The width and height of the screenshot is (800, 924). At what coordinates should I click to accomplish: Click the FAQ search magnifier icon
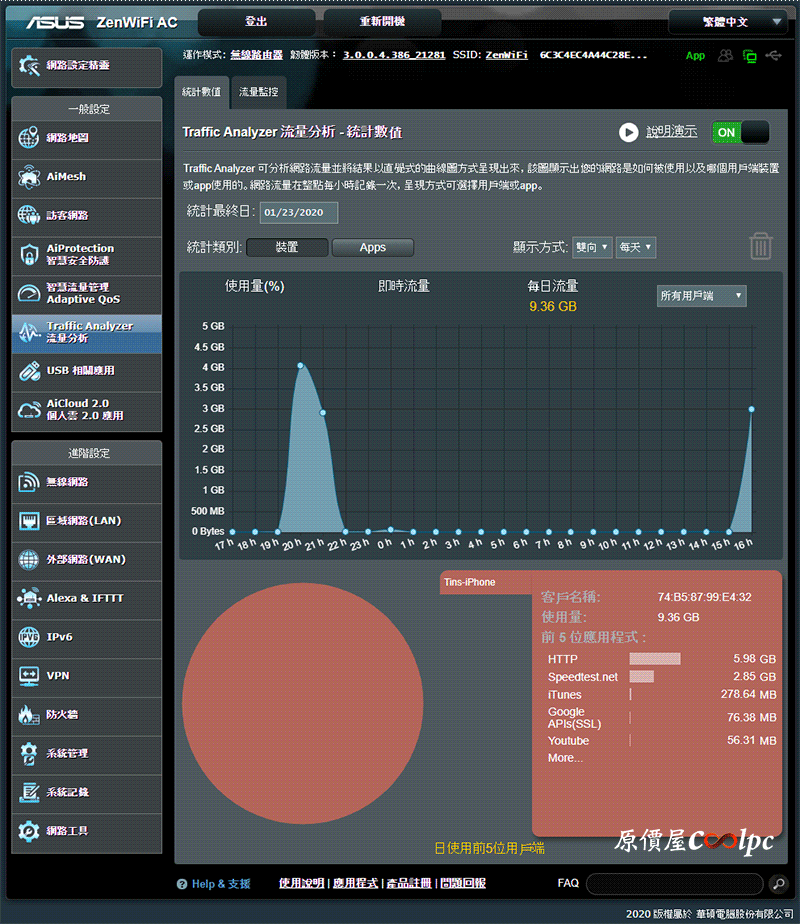tap(779, 883)
